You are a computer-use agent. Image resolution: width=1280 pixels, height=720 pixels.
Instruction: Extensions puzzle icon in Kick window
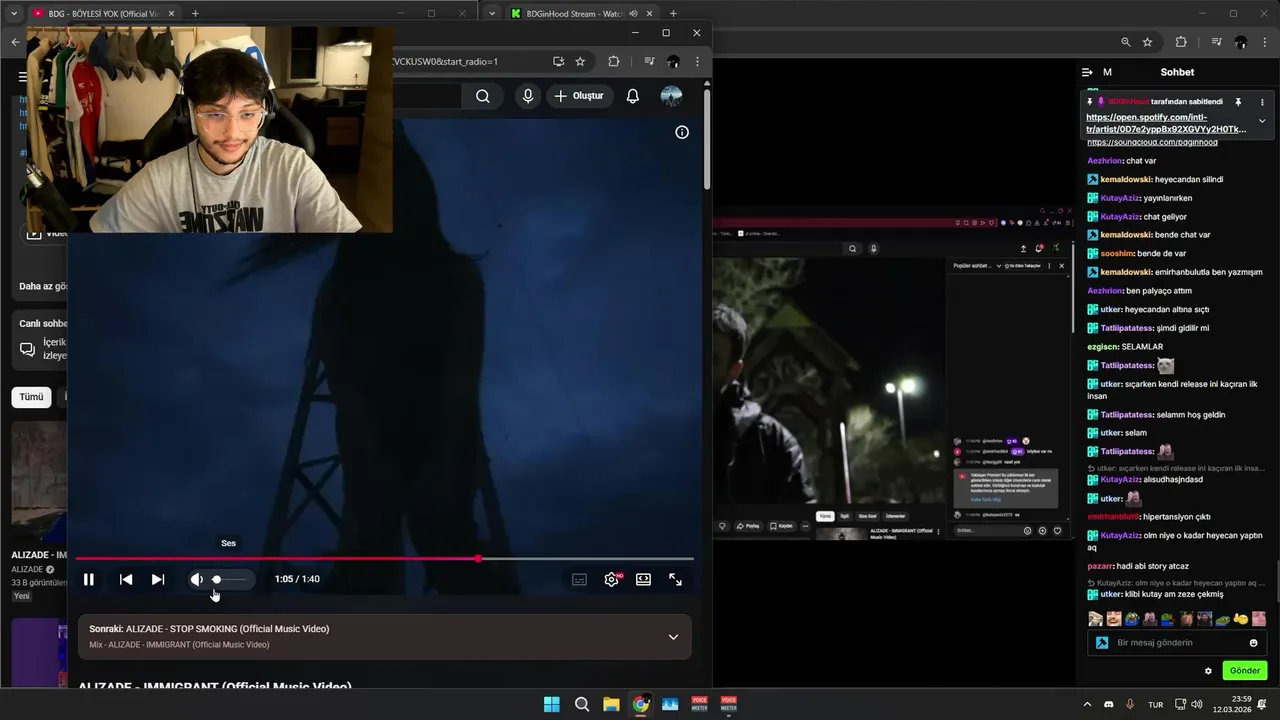1181,42
